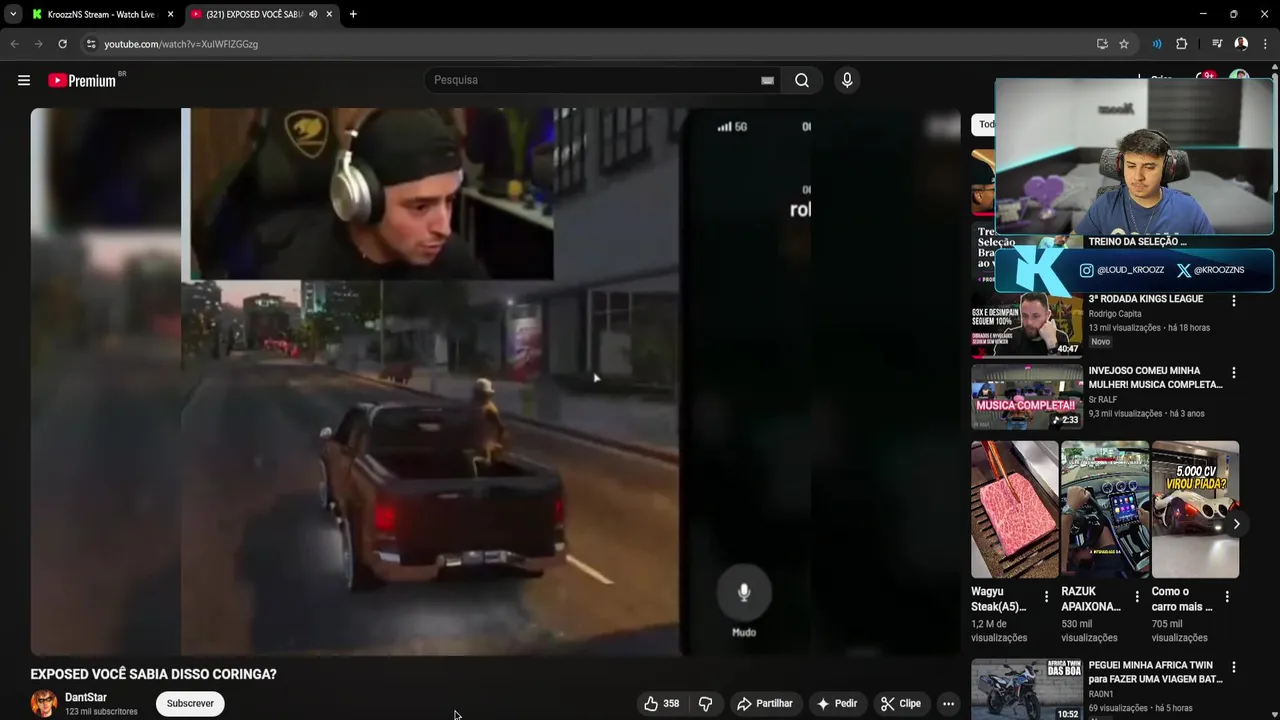
Task: Start voice search with the microphone
Action: pyautogui.click(x=847, y=80)
